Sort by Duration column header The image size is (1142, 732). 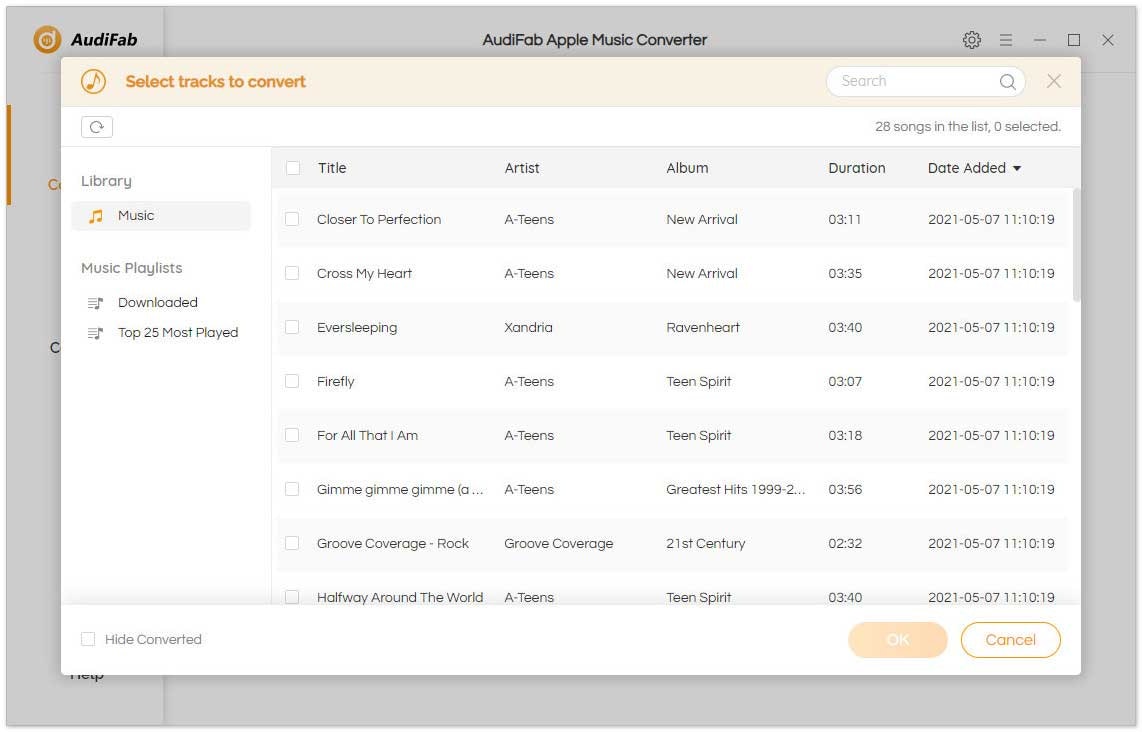pos(856,168)
